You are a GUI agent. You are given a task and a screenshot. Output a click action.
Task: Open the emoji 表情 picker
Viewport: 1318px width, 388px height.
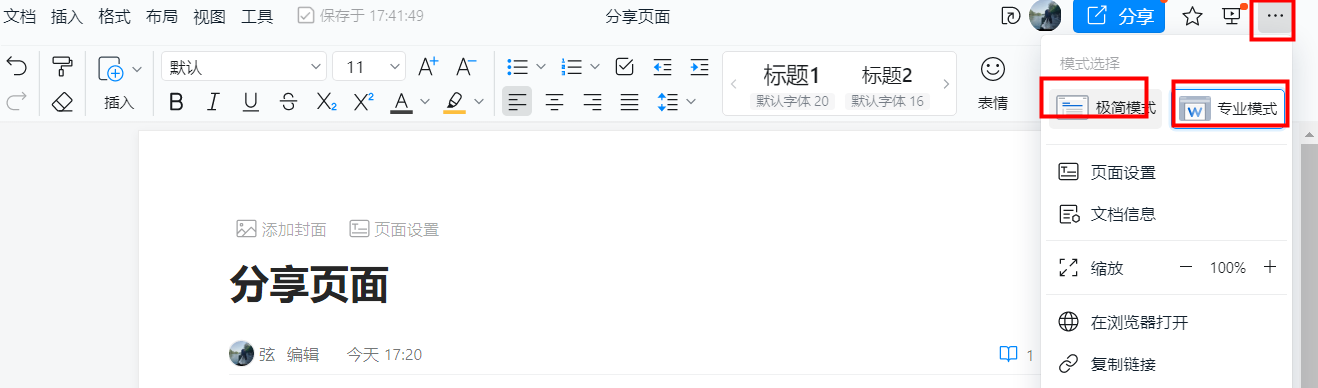click(992, 82)
